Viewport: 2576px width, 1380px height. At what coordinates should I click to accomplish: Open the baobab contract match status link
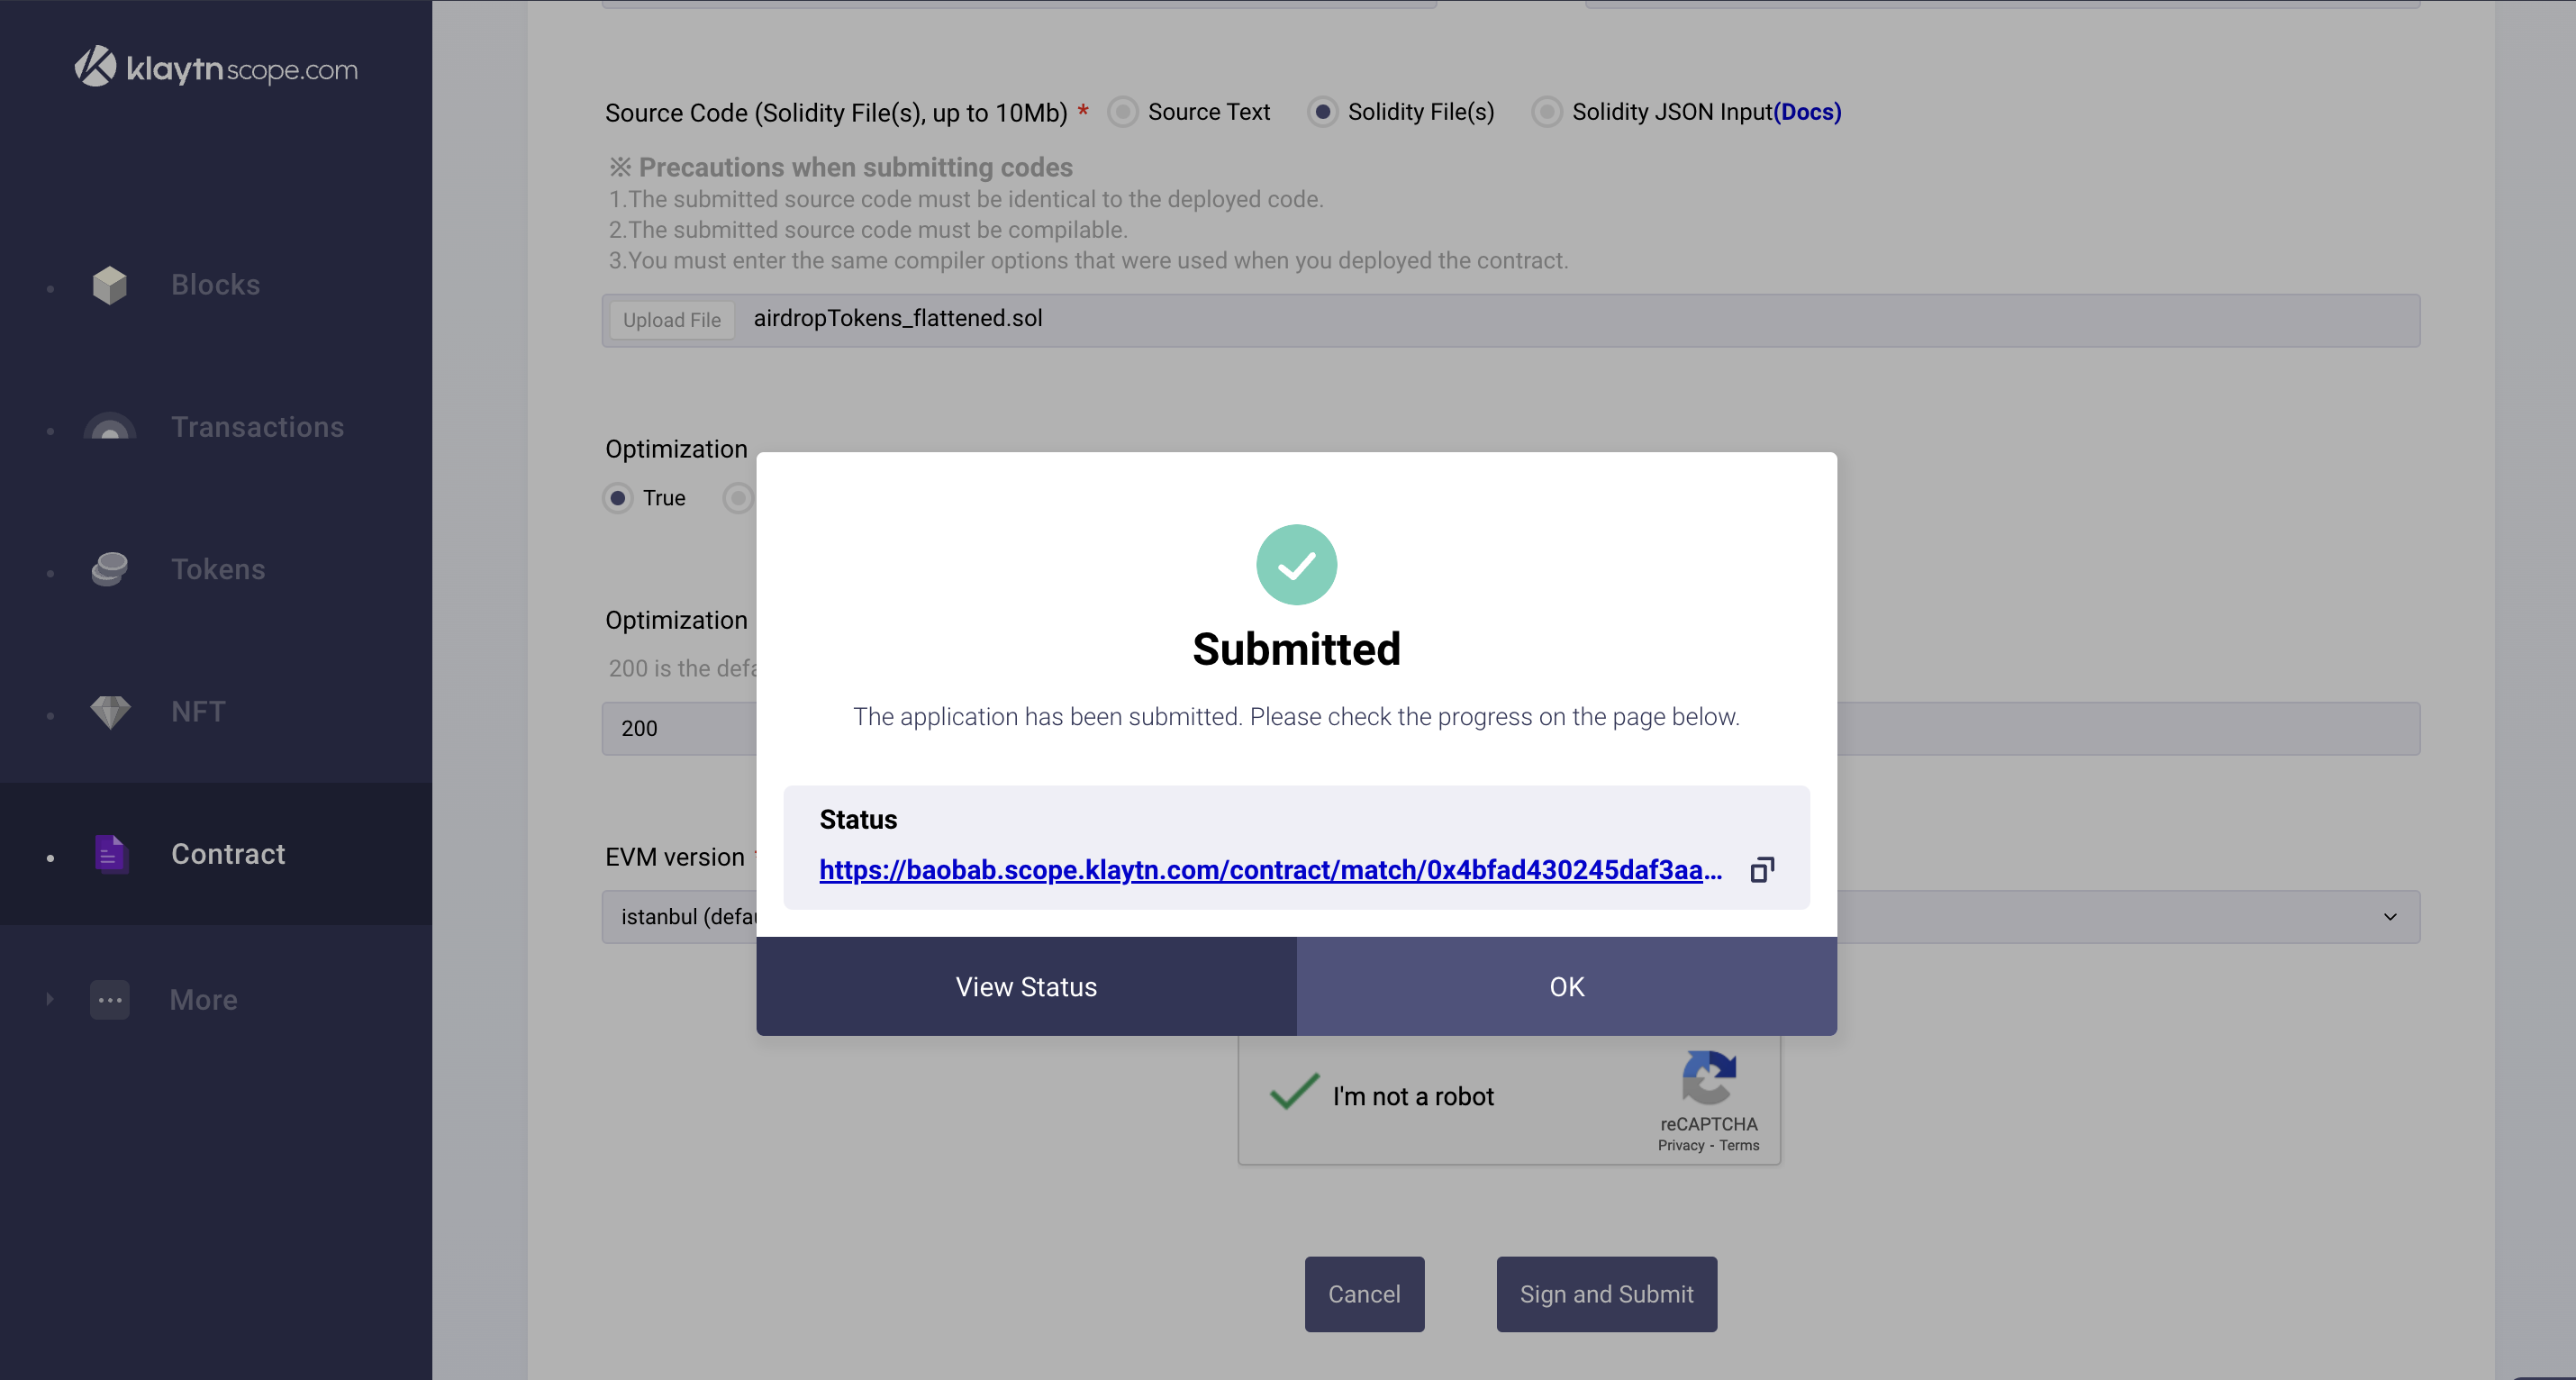pos(1270,870)
